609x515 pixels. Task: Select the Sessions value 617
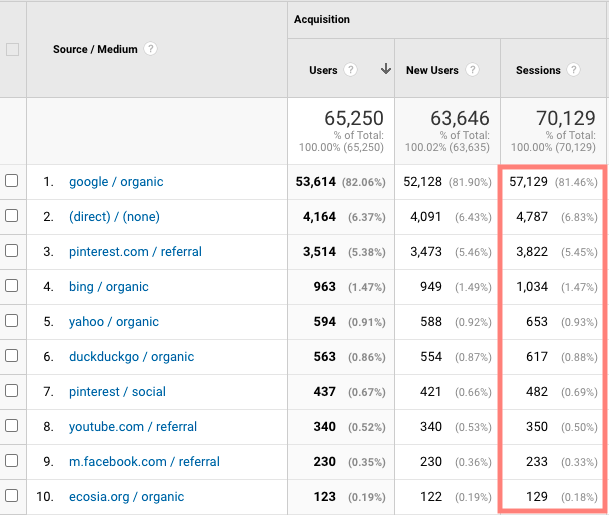537,357
